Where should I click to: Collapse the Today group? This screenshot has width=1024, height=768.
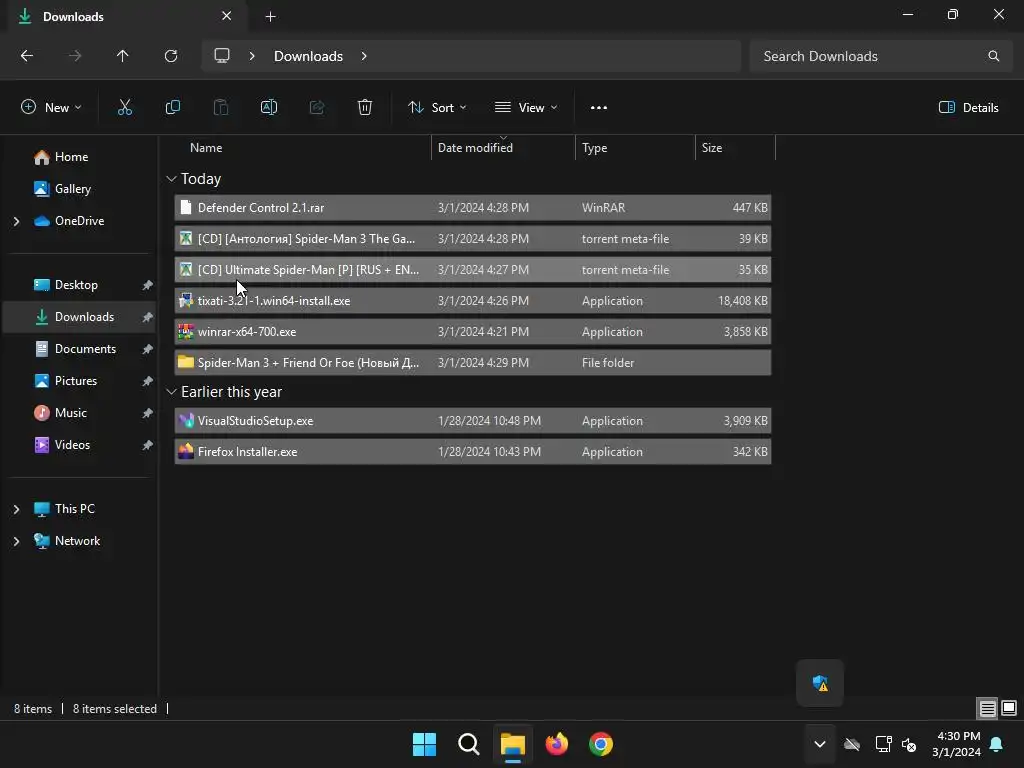[171, 179]
